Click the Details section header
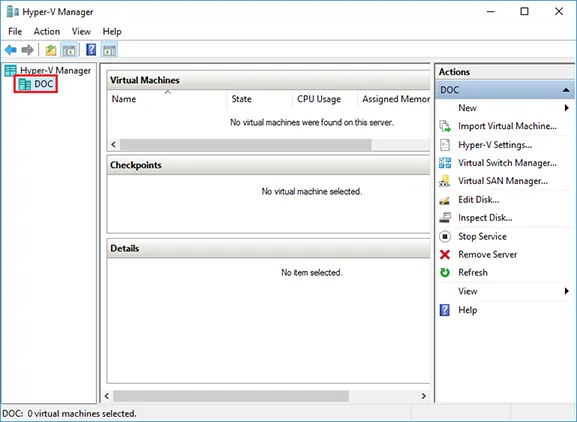Screen dimensions: 577x422 (268, 248)
